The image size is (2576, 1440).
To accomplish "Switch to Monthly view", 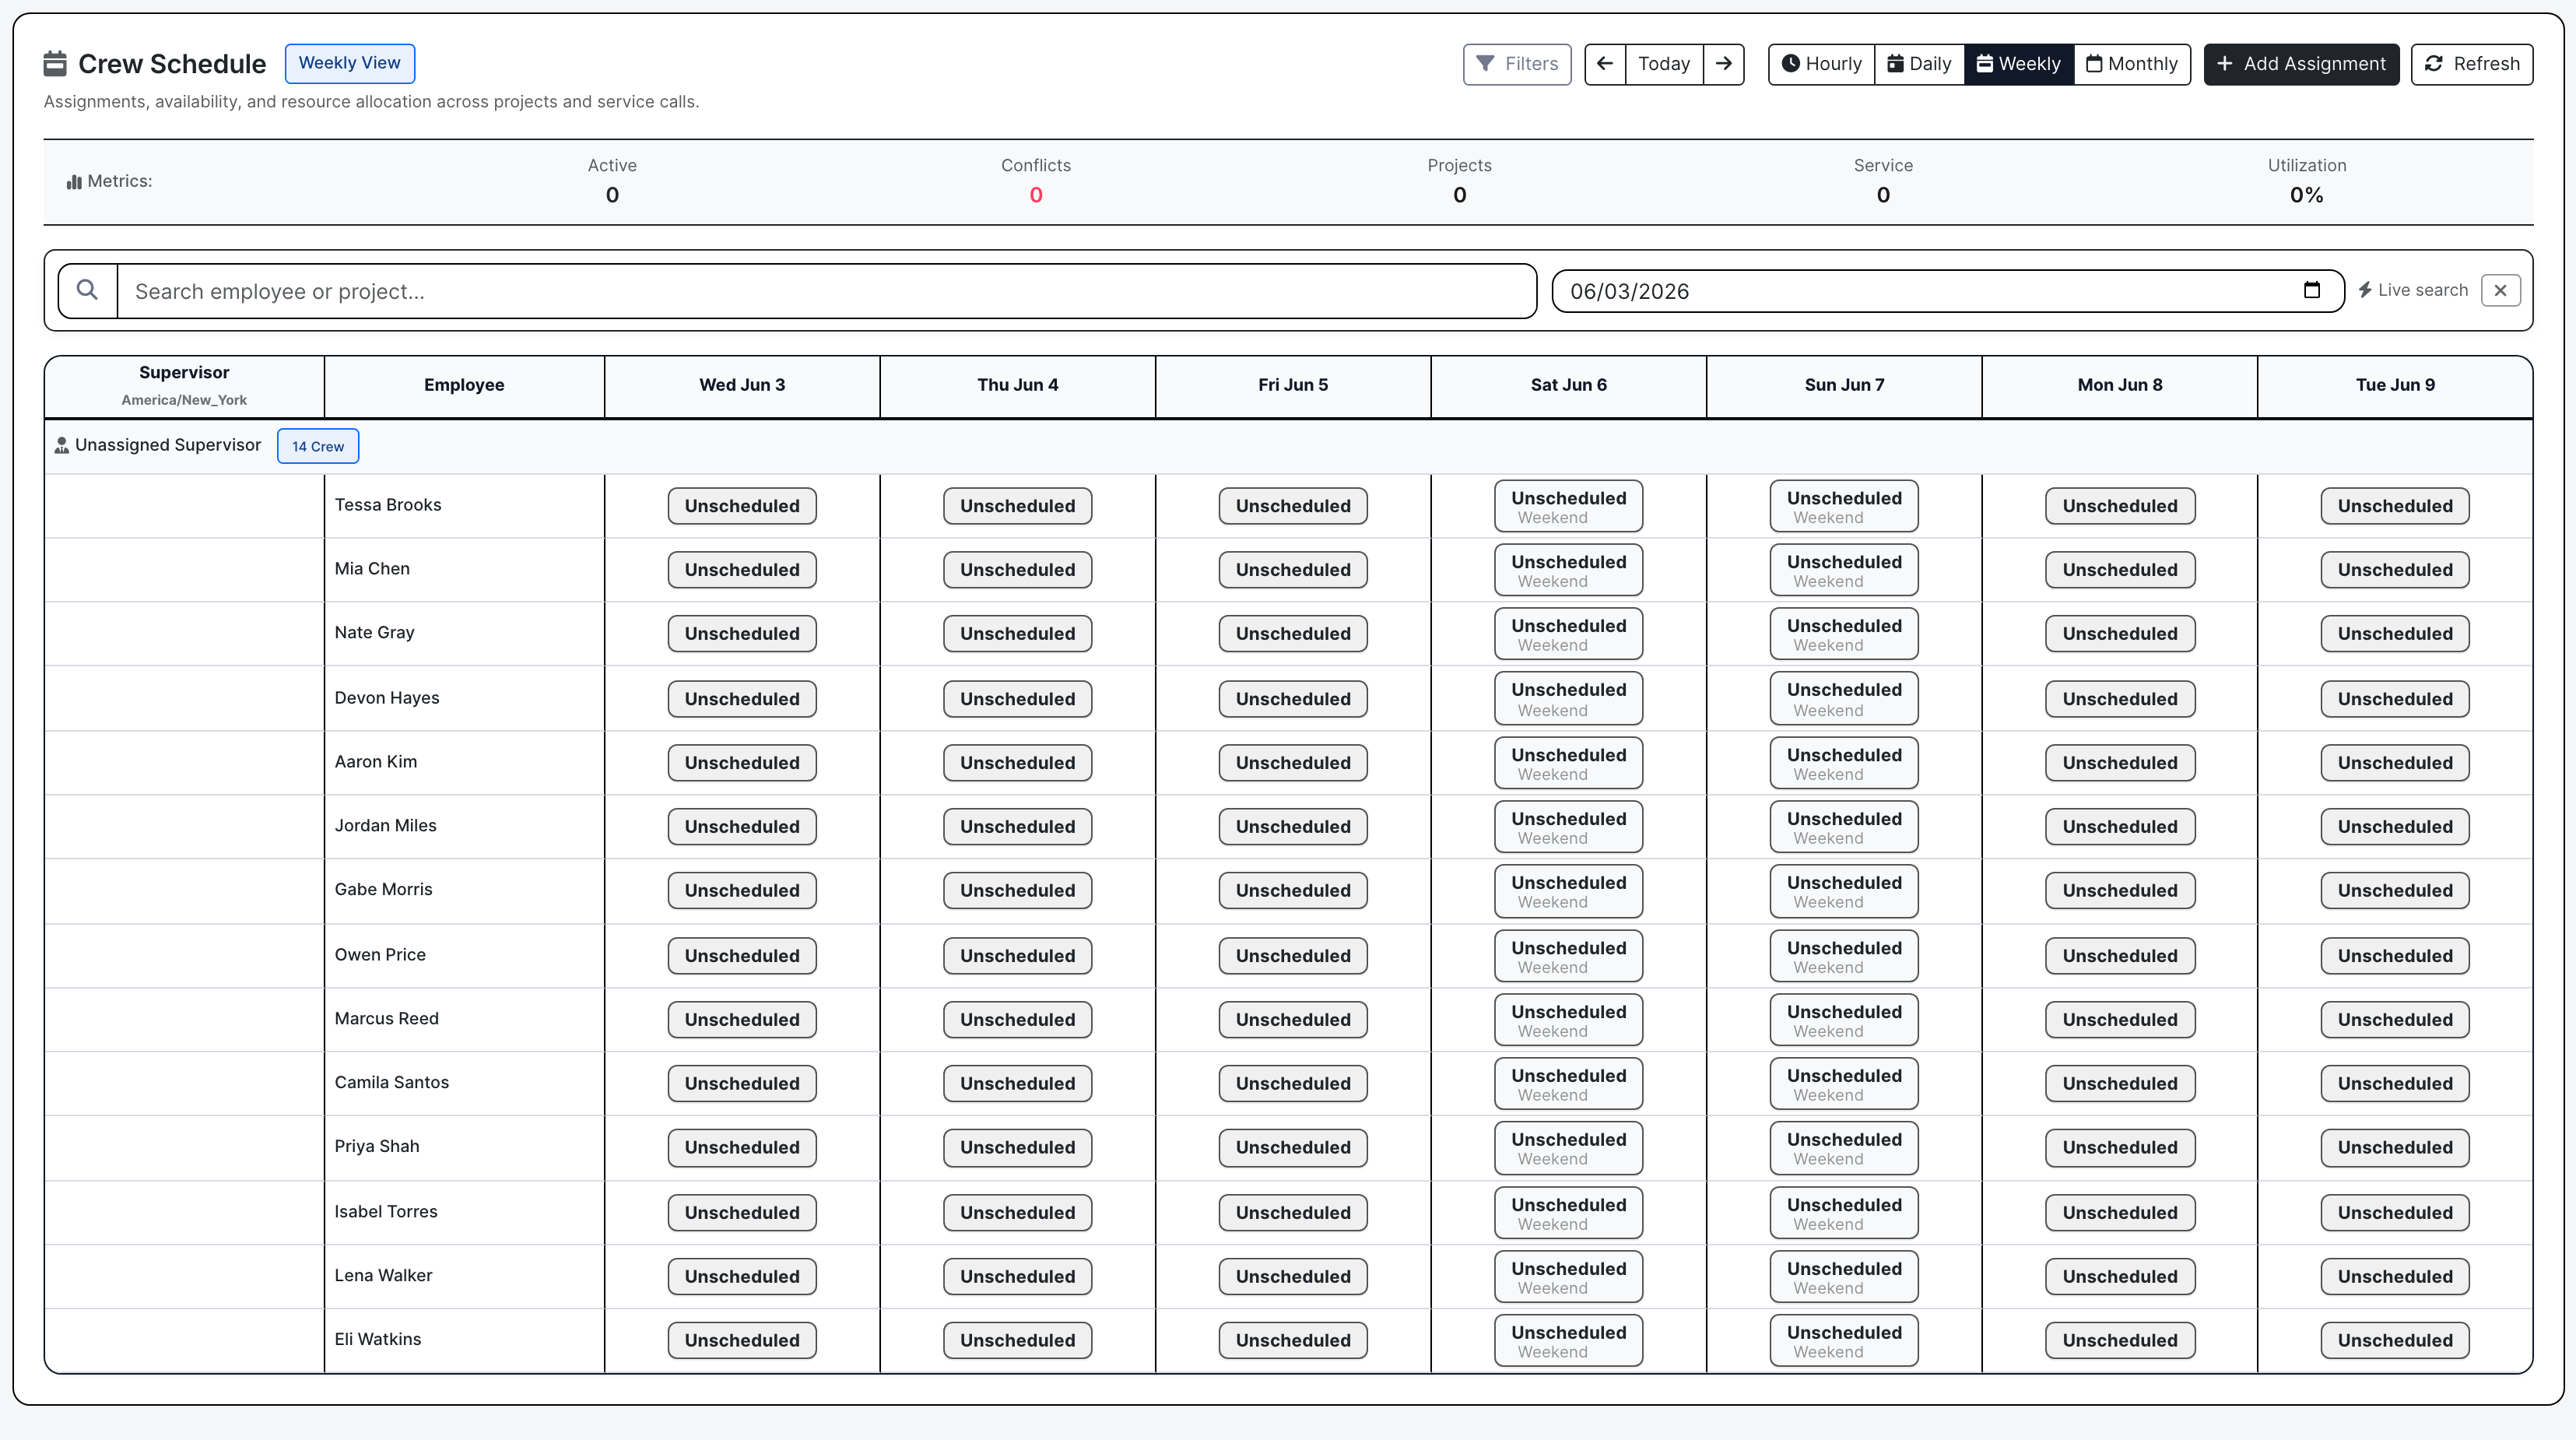I will 2132,64.
